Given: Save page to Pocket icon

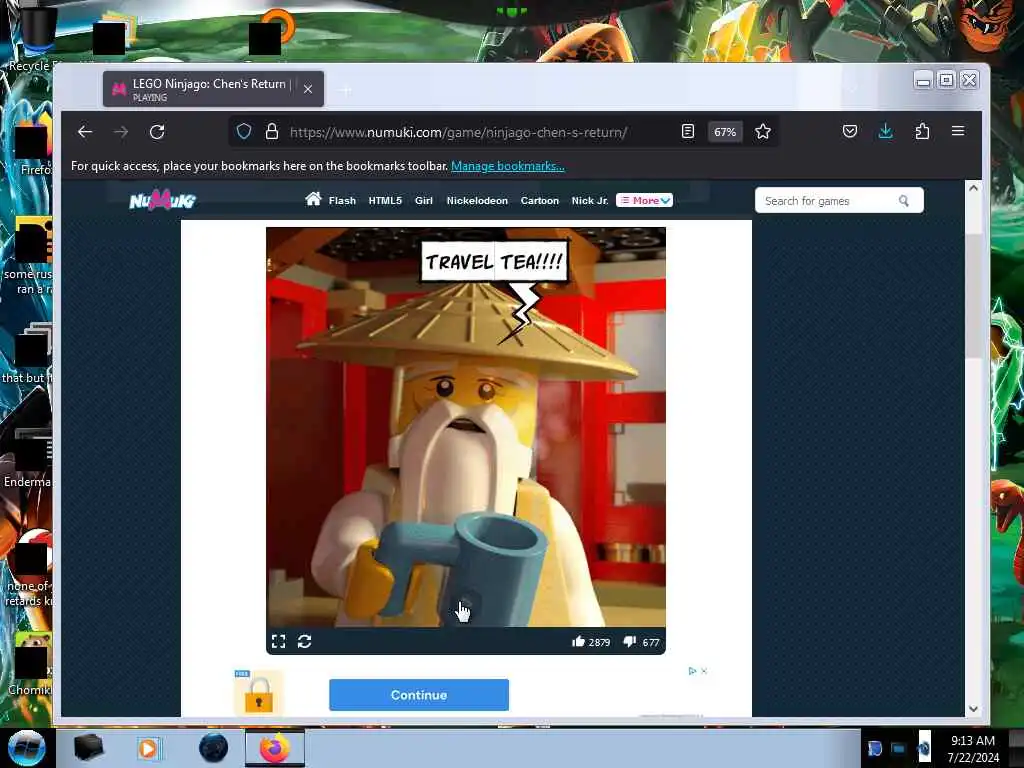Looking at the screenshot, I should 850,131.
